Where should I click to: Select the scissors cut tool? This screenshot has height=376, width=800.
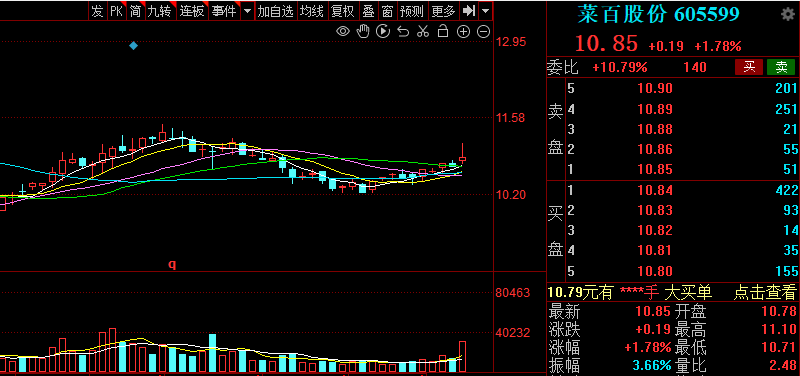(422, 32)
